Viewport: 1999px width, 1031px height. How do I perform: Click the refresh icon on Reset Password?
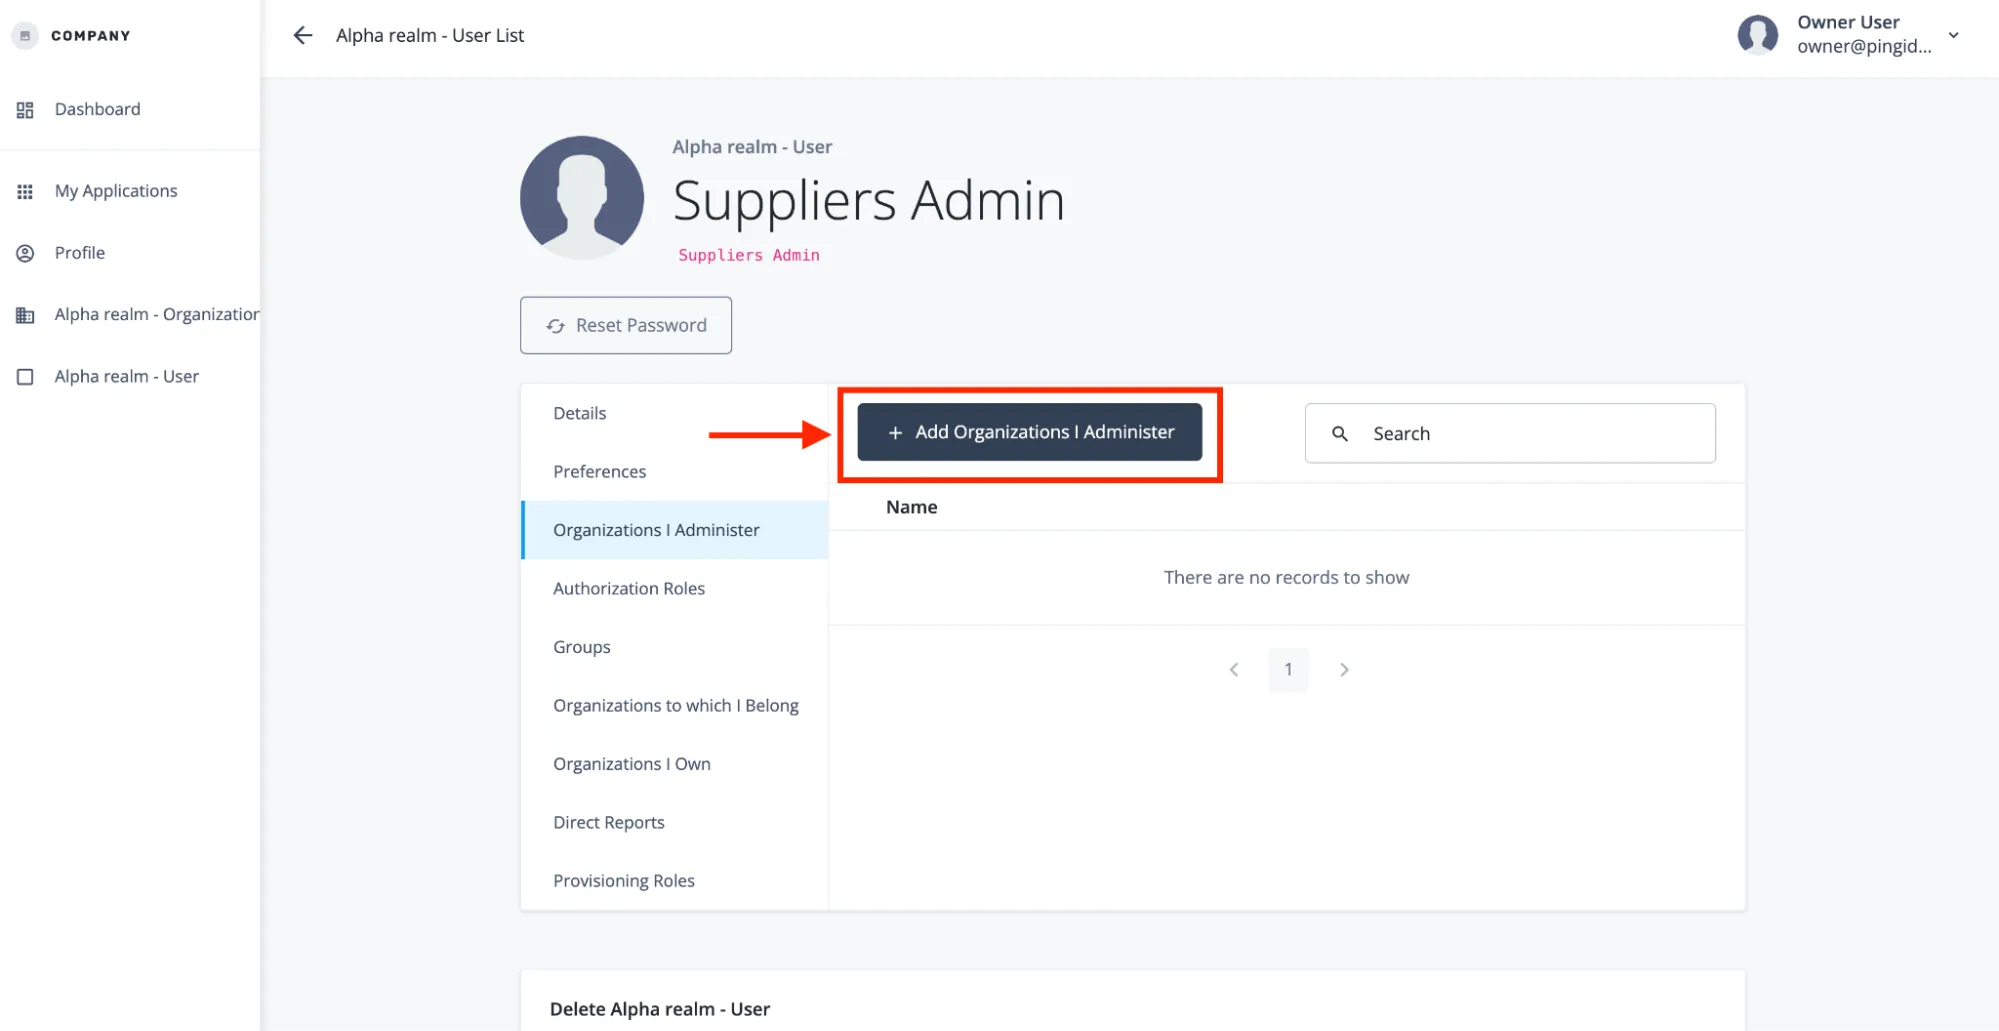coord(555,326)
